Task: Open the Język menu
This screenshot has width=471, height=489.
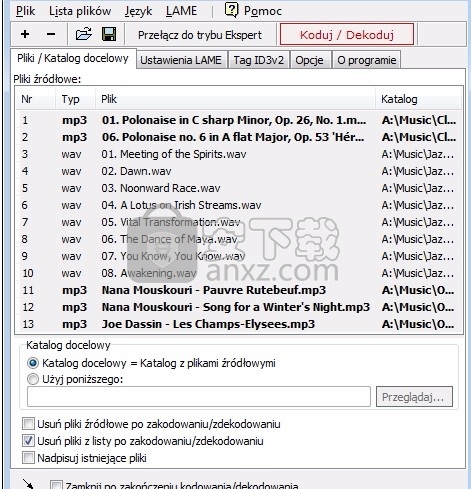Action: (138, 11)
